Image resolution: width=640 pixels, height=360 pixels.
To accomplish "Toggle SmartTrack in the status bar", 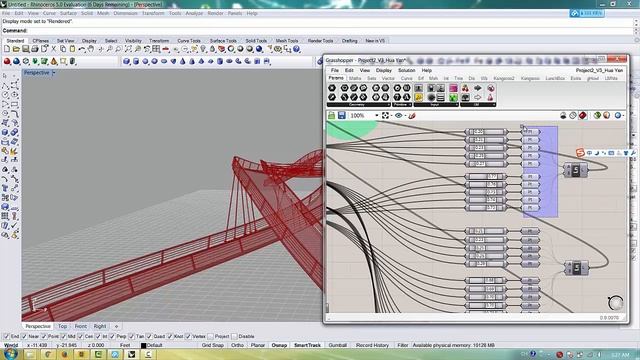I will [x=307, y=345].
